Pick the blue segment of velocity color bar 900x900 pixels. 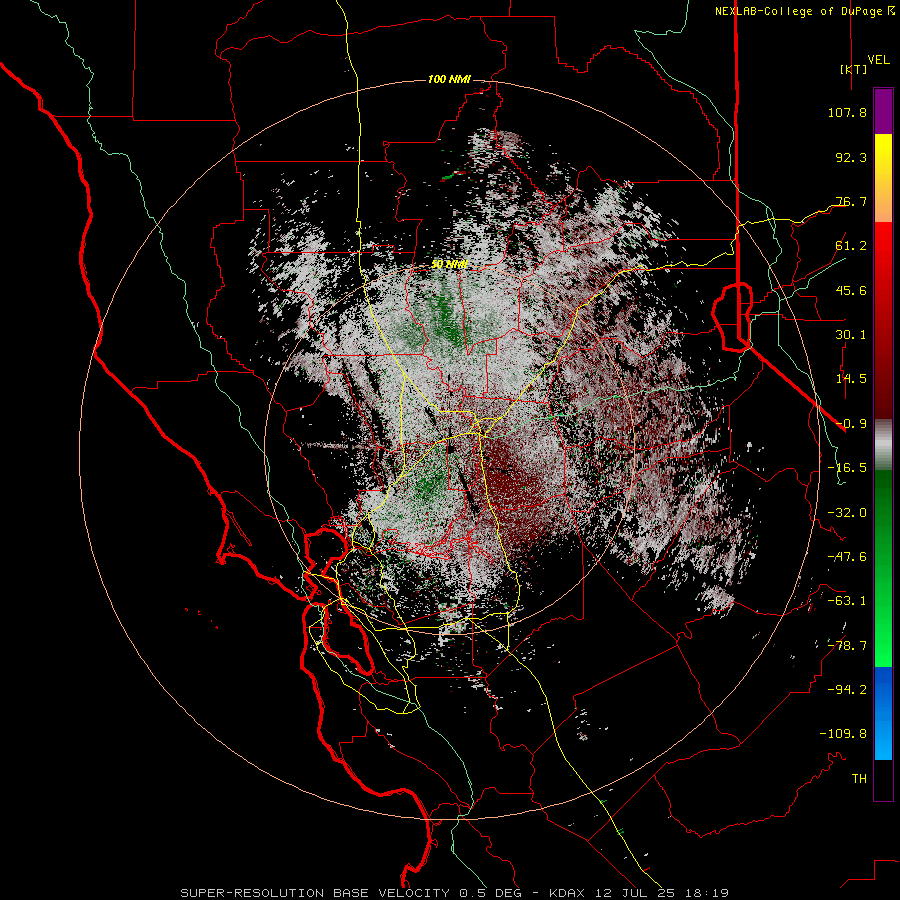(x=883, y=713)
